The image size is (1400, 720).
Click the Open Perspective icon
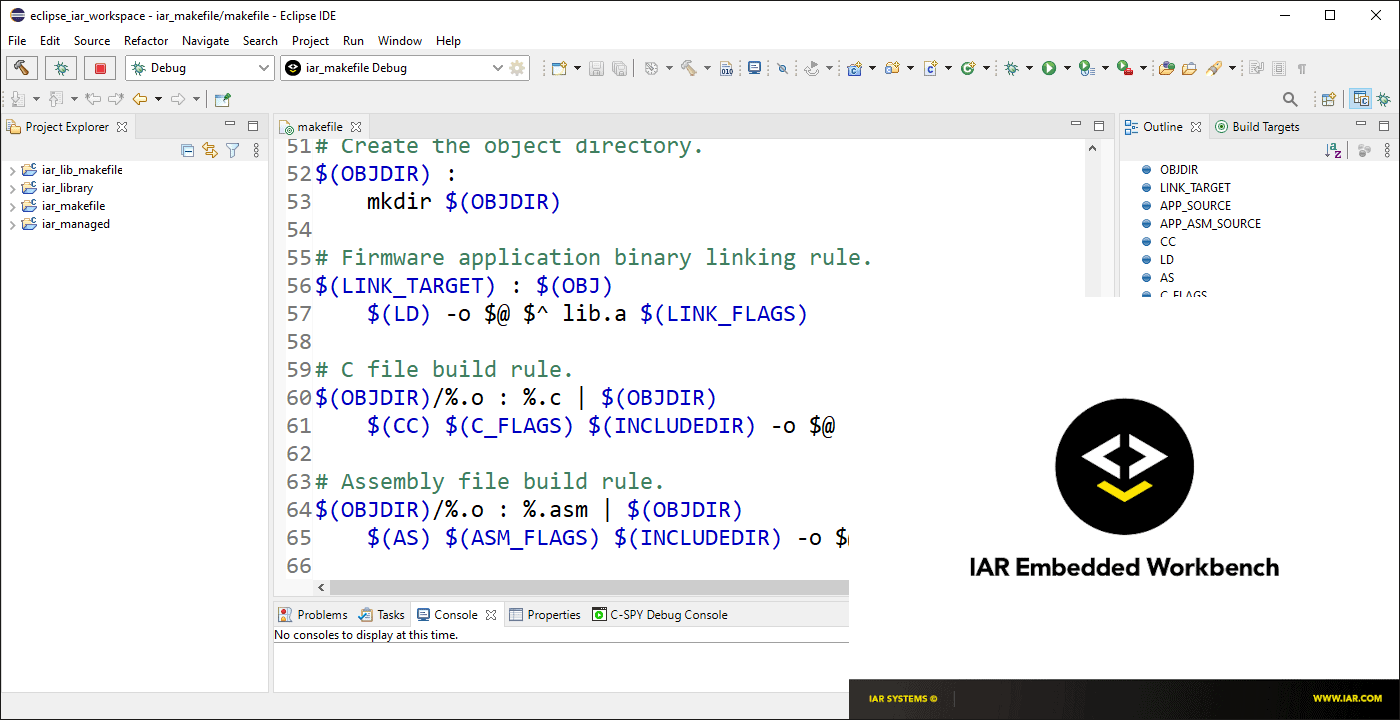click(1329, 99)
